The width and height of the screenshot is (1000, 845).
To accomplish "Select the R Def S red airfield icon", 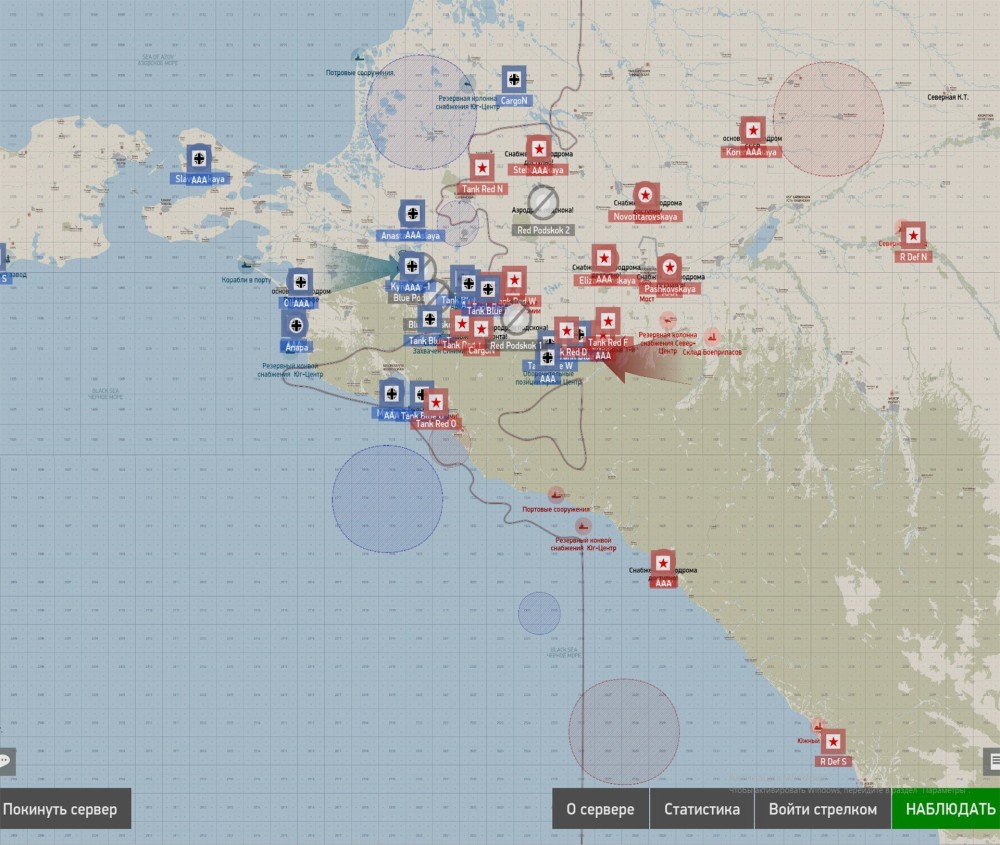I will pyautogui.click(x=833, y=742).
